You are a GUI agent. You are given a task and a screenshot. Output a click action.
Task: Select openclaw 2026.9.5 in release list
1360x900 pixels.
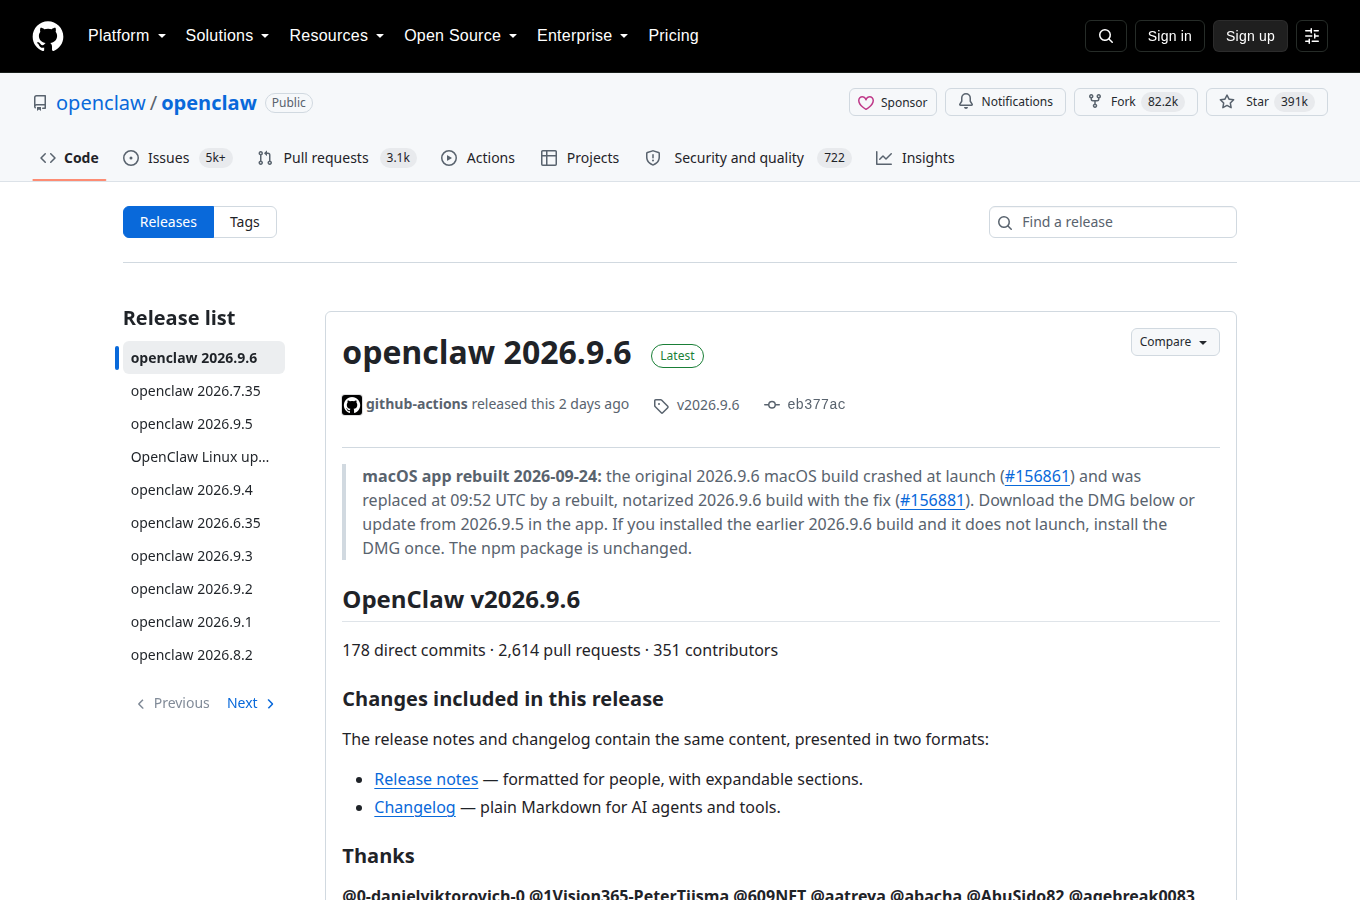pos(204,424)
